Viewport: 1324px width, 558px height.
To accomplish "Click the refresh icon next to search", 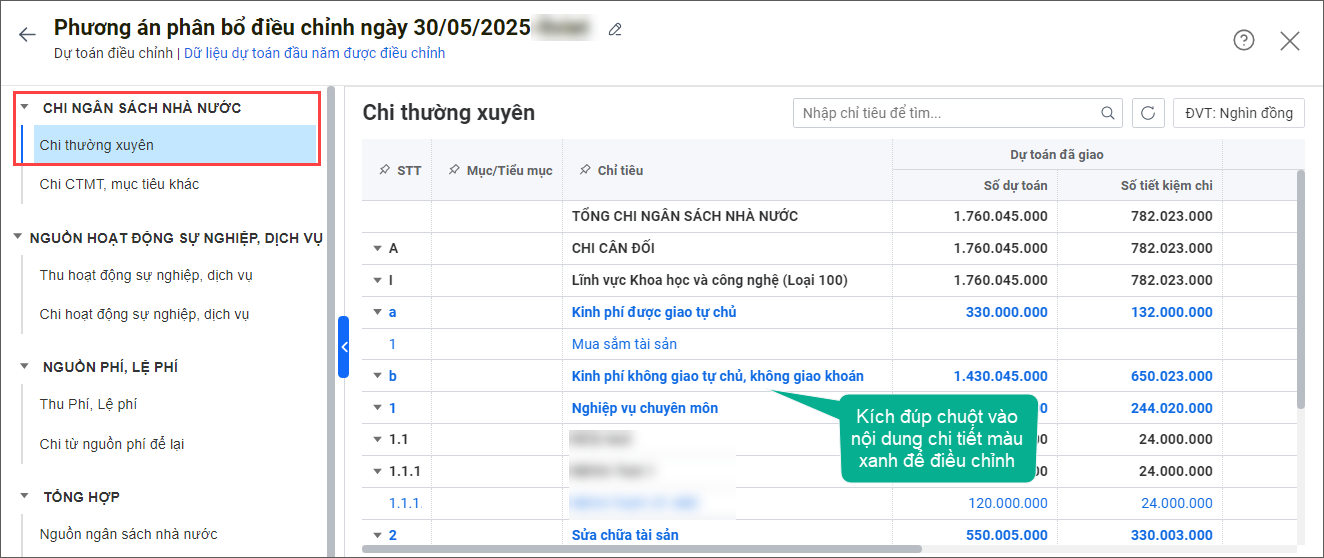I will [x=1148, y=113].
